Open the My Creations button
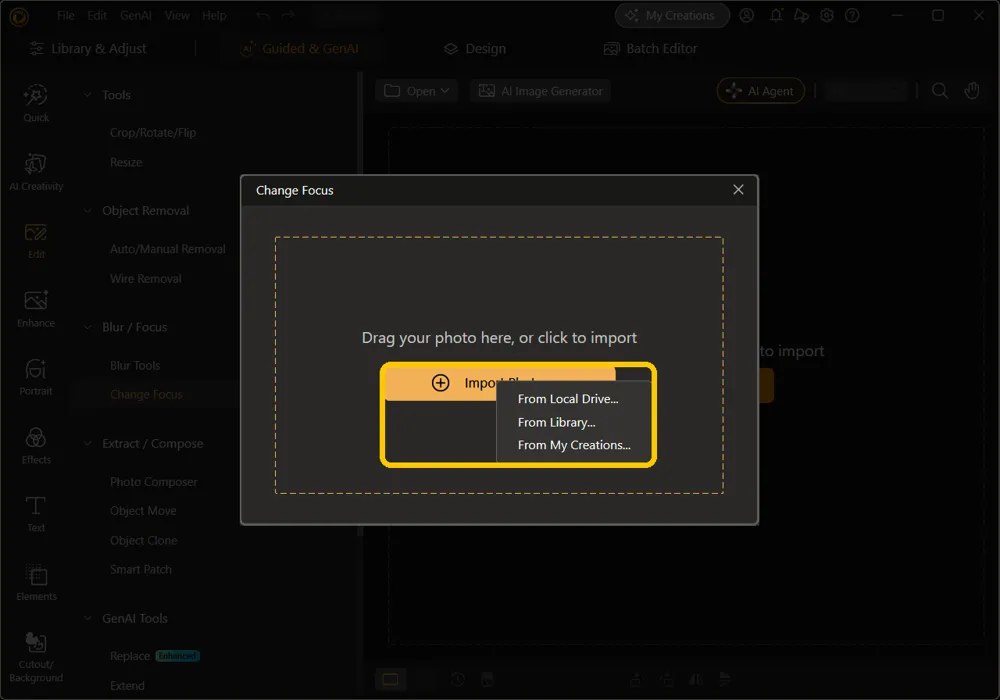The image size is (1000, 700). (672, 15)
